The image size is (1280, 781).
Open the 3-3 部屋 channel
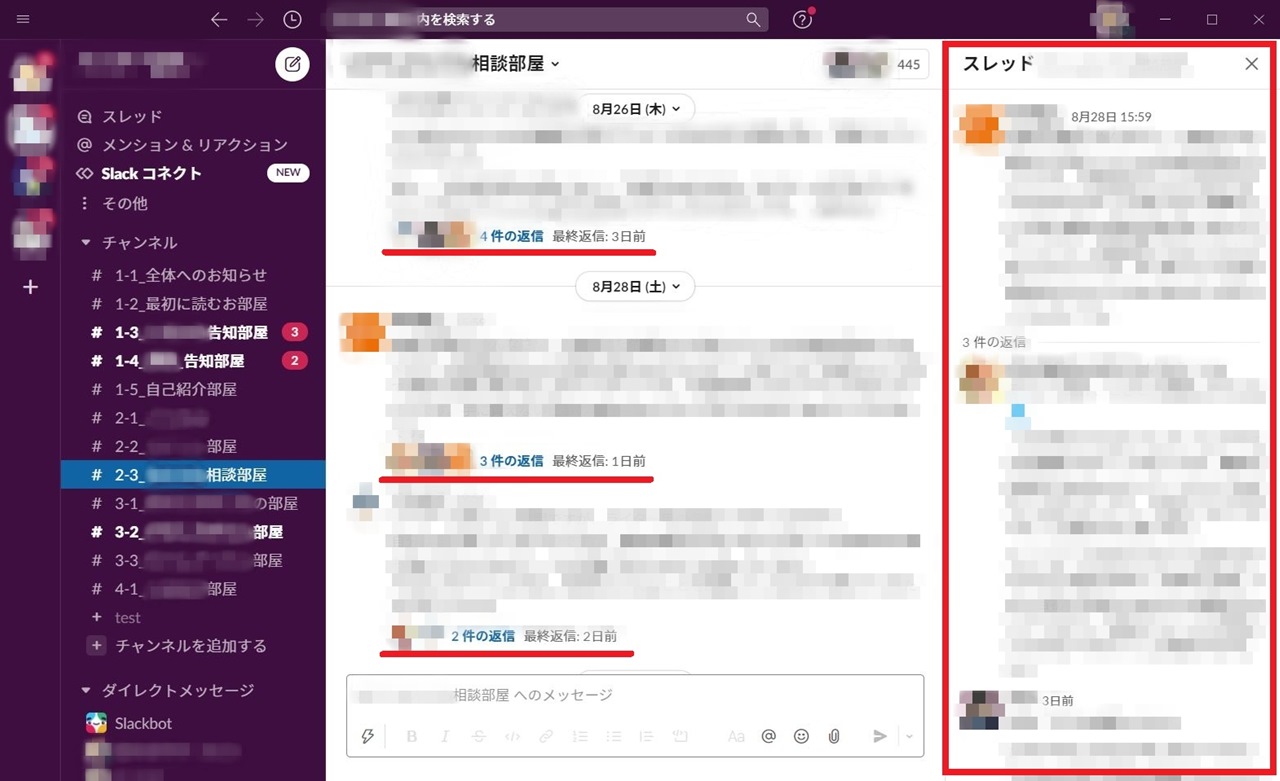pyautogui.click(x=193, y=560)
